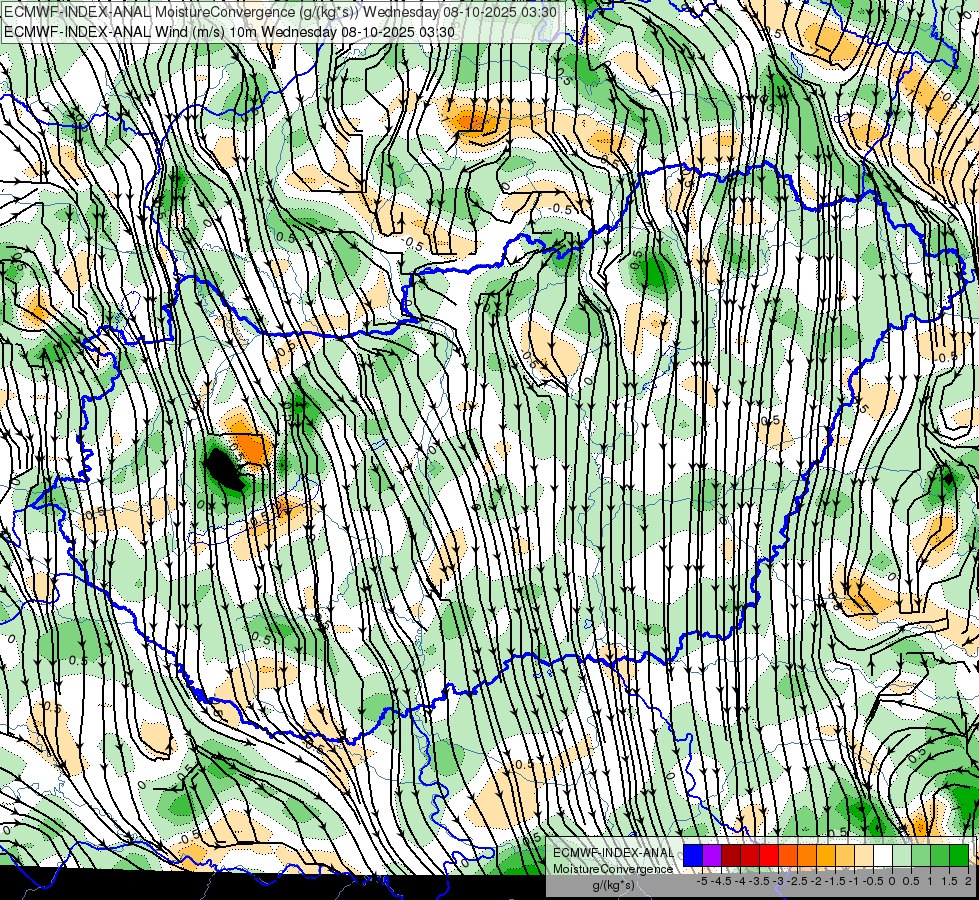Click the ECMWF-INDEX-ANAL label in the legend
979x900 pixels.
613,852
